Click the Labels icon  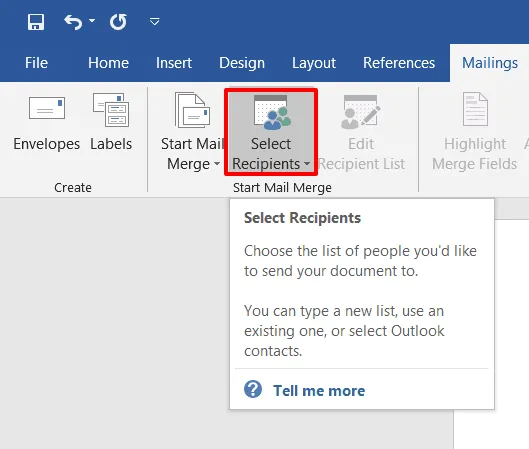point(111,110)
